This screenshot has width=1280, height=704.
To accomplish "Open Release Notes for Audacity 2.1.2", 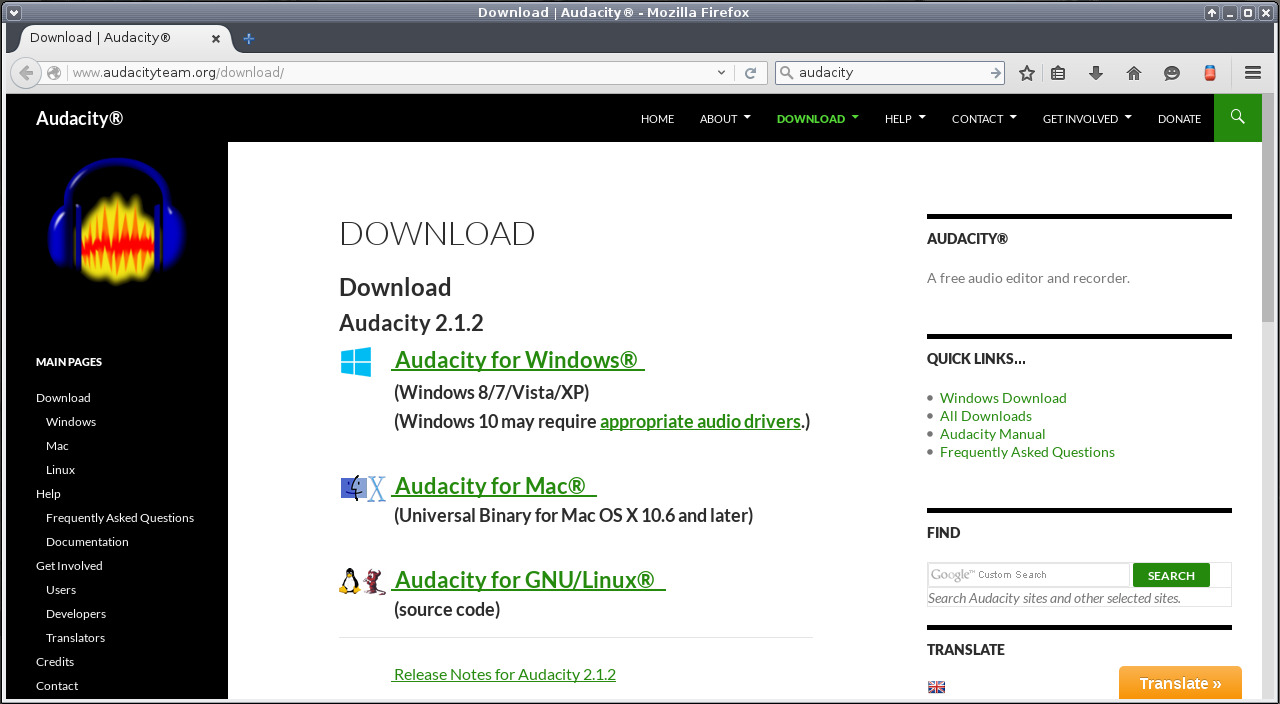I will coord(504,674).
